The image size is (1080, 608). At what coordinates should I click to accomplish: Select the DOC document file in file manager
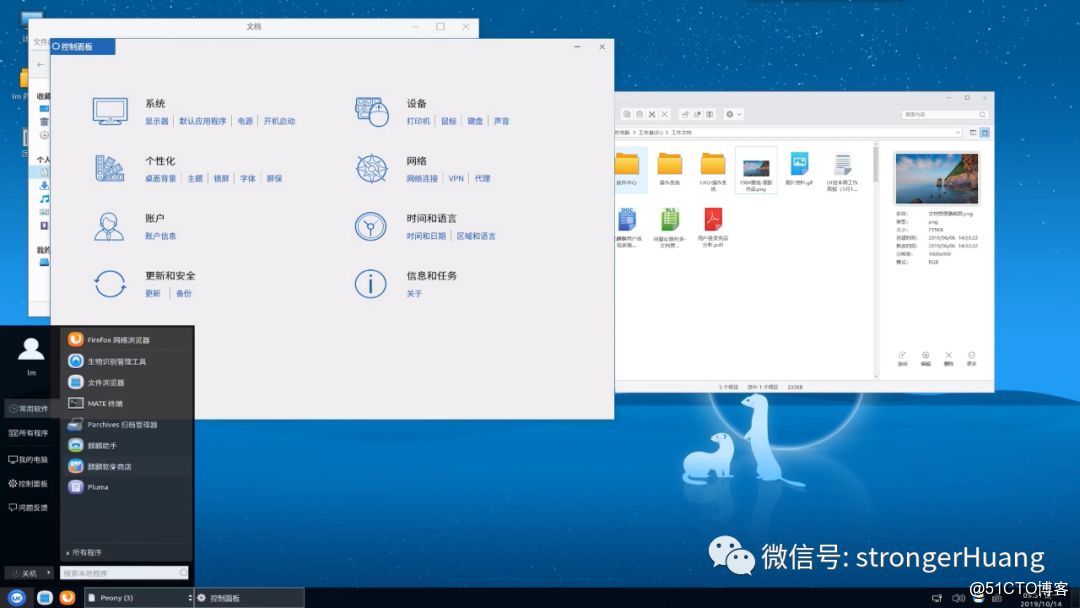click(627, 227)
